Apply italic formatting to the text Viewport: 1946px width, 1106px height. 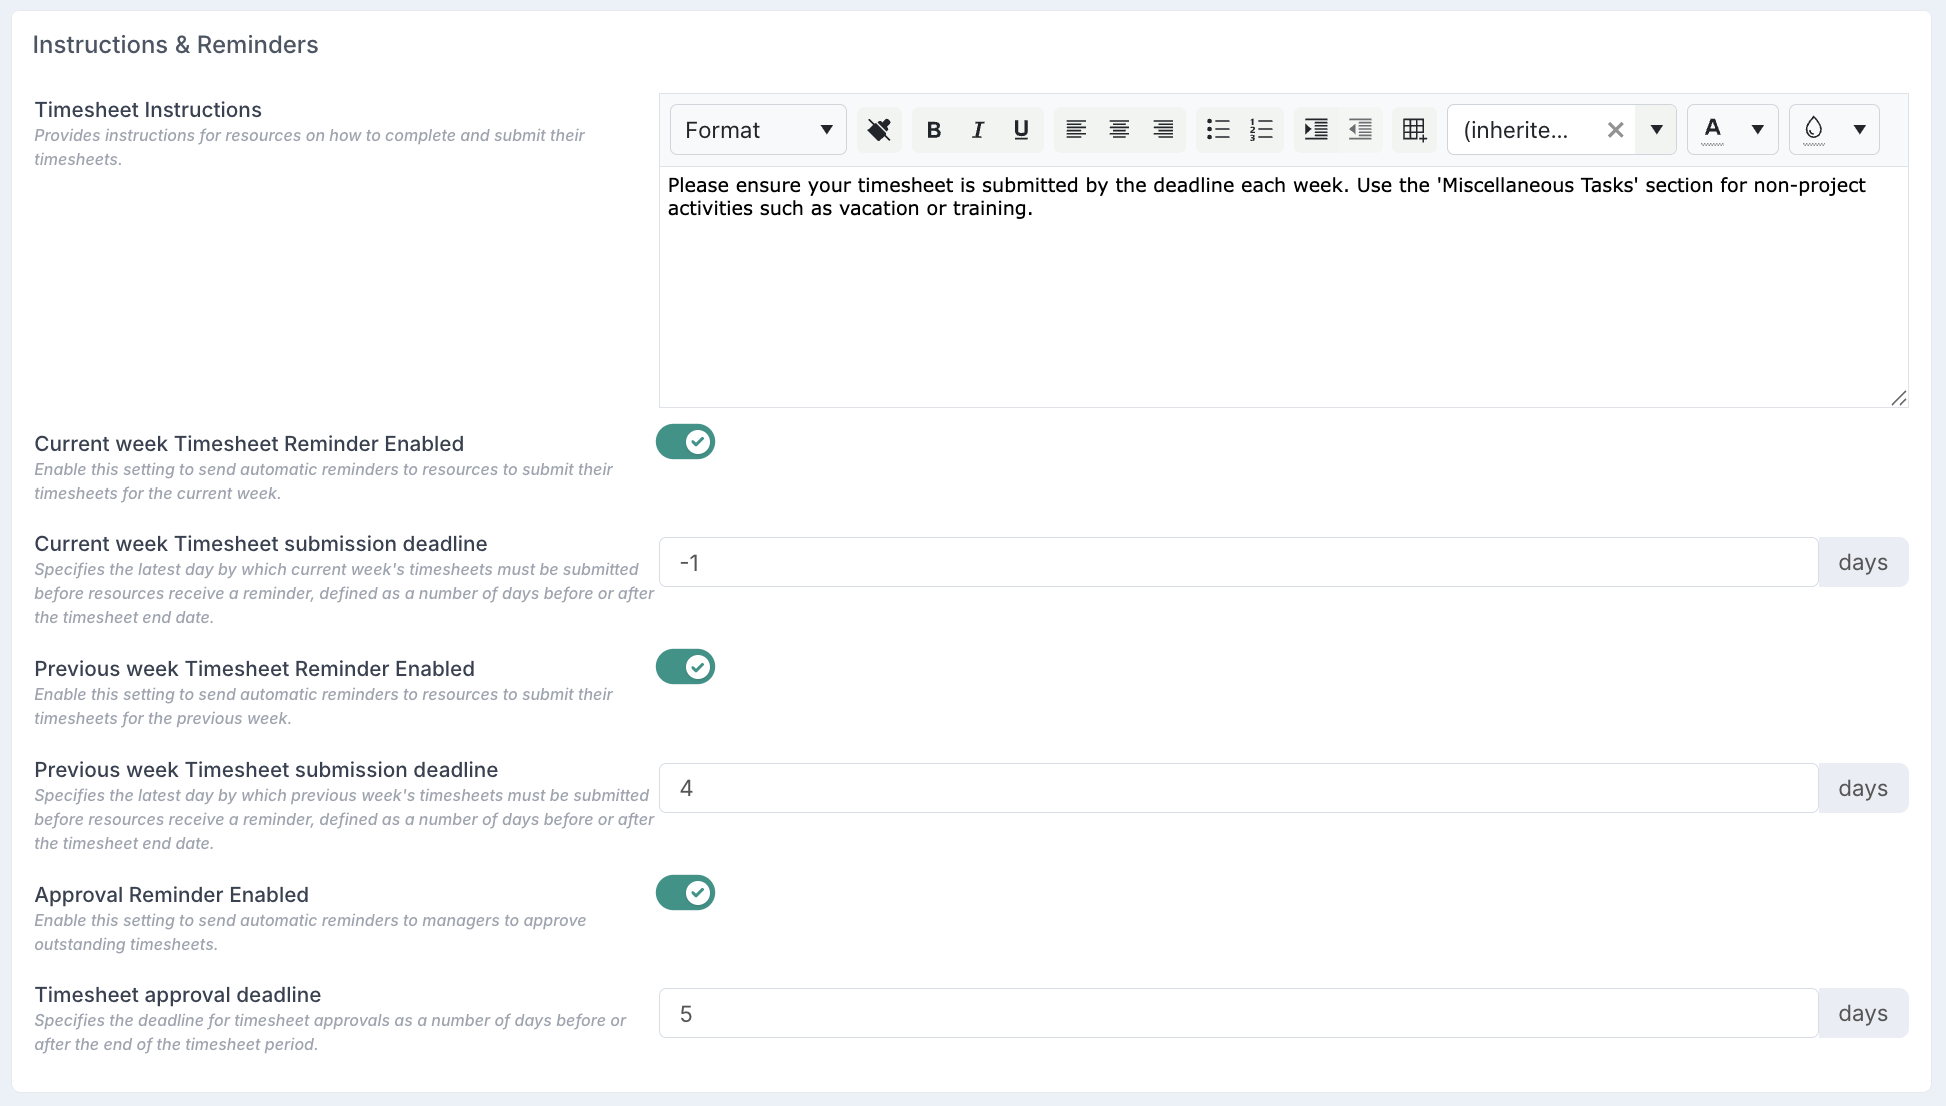(x=978, y=130)
